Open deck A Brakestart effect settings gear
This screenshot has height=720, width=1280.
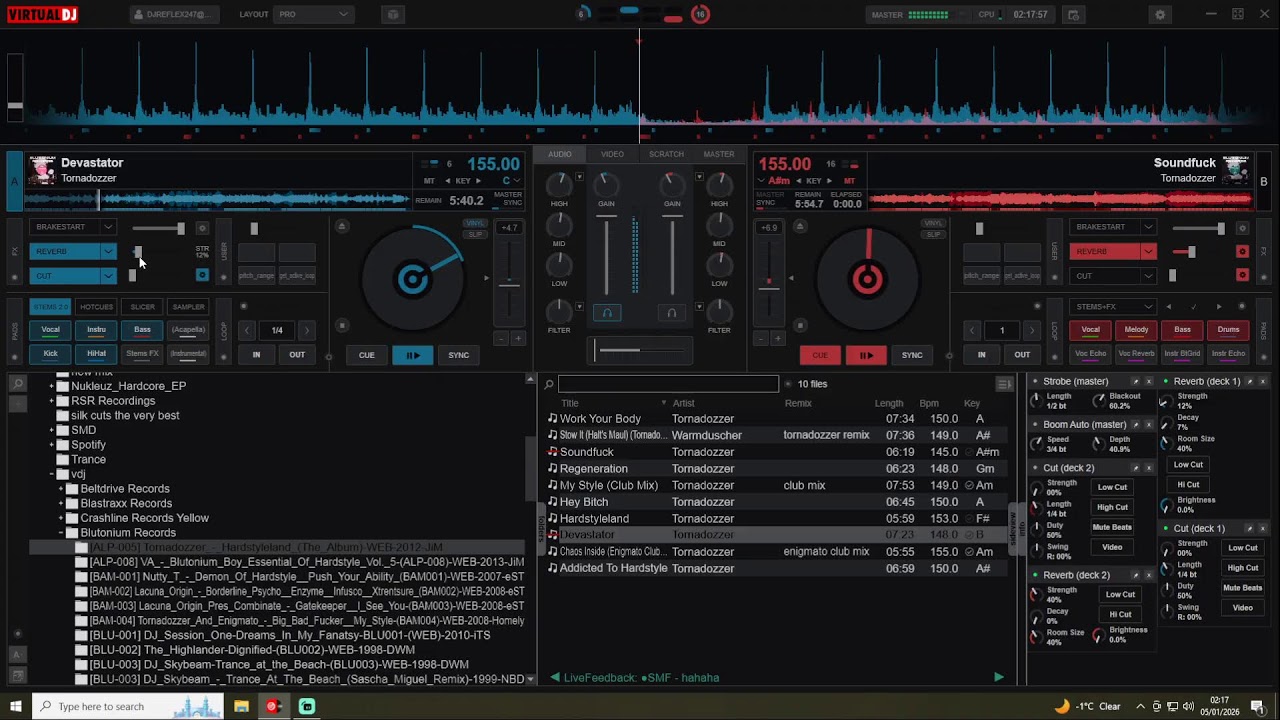click(202, 228)
